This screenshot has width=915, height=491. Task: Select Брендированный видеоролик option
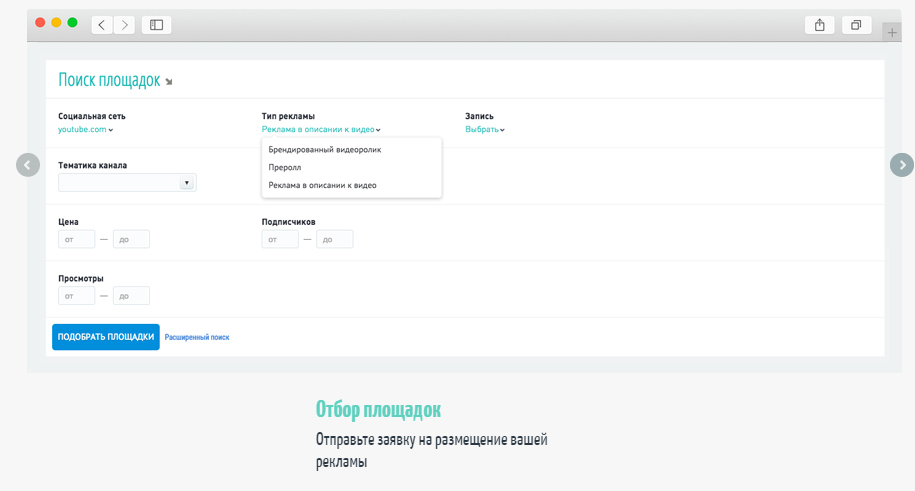tap(325, 150)
